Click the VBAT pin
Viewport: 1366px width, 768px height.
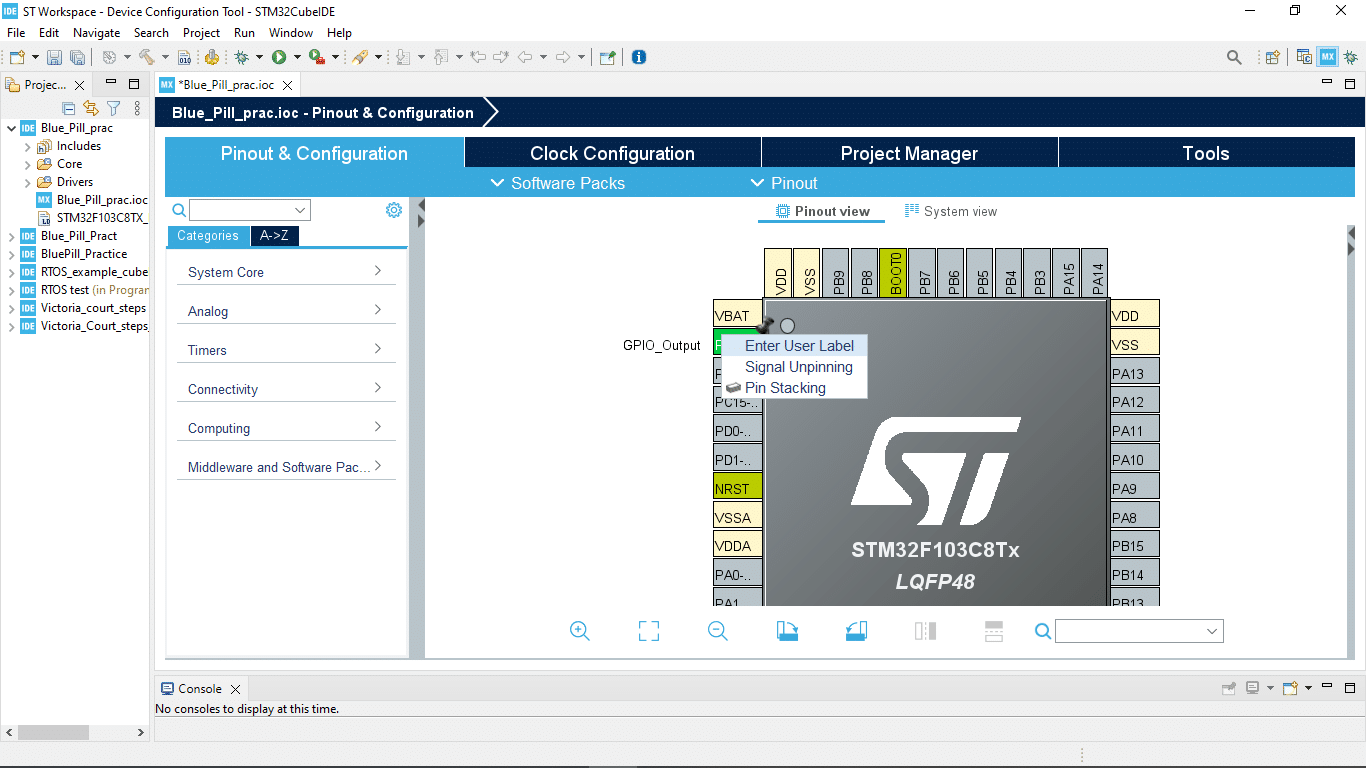[738, 315]
